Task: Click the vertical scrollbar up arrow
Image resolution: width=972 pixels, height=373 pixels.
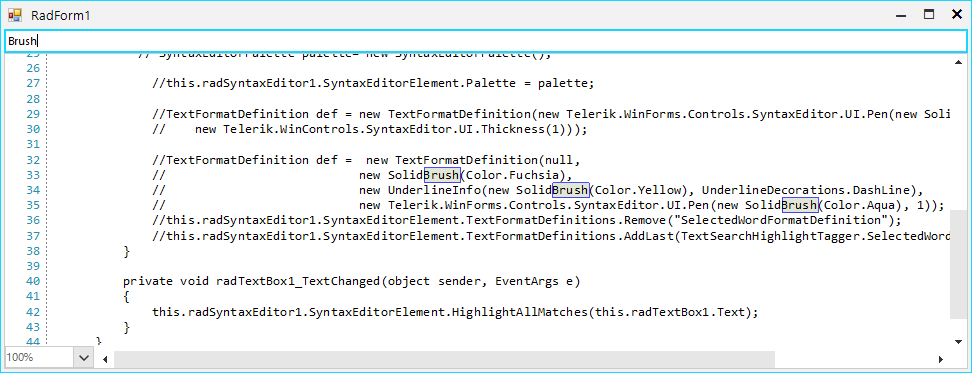Action: click(x=958, y=63)
